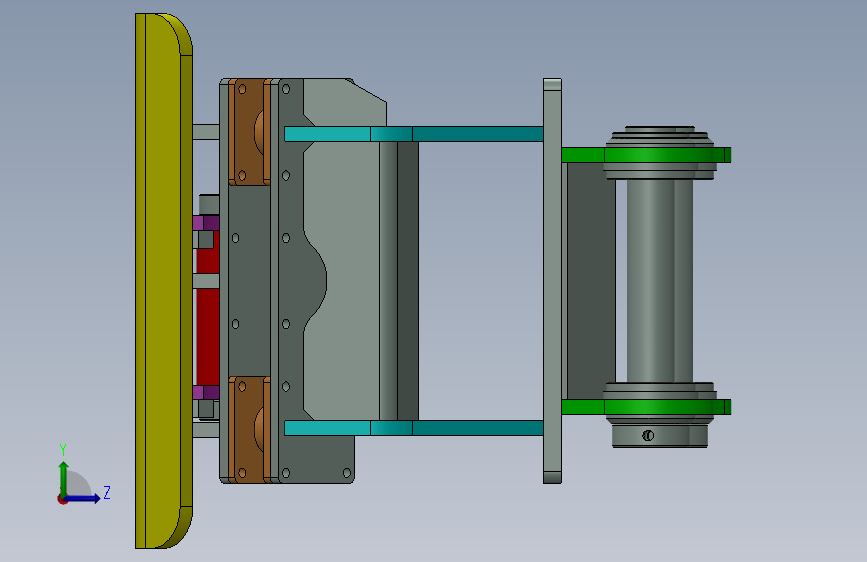Pick the set screw on lower collar

[x=648, y=436]
